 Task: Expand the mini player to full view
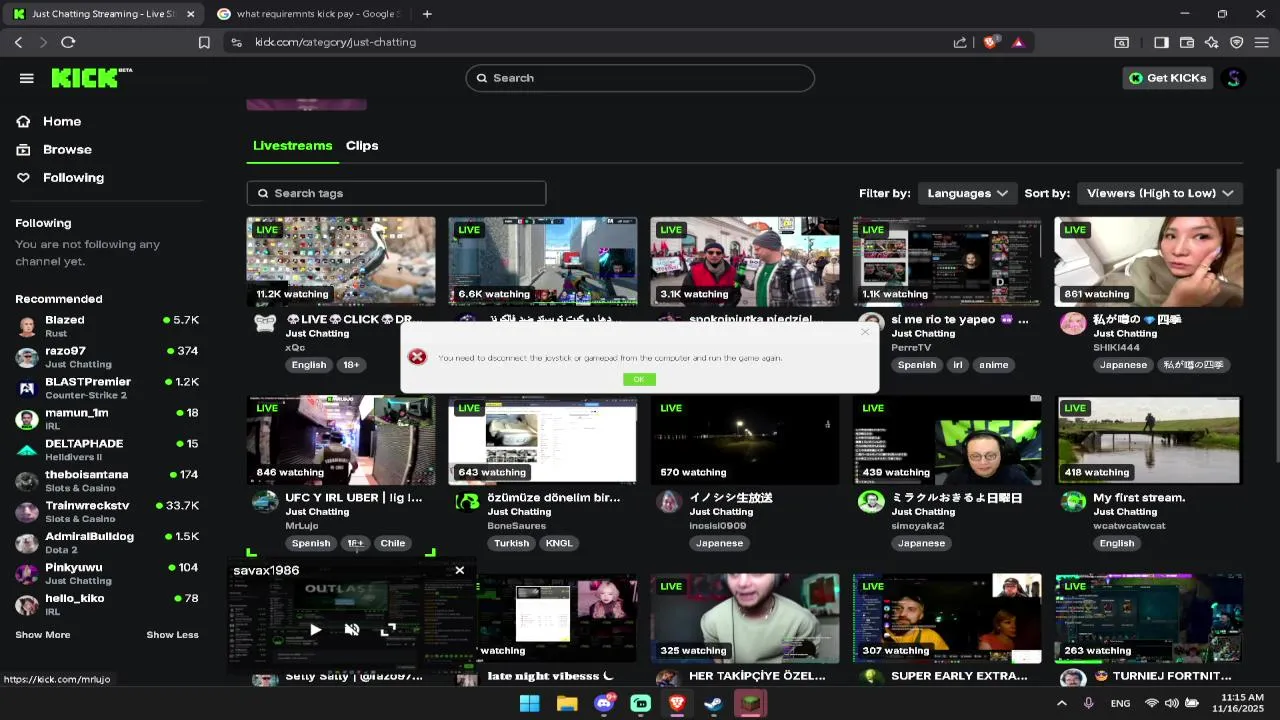click(x=388, y=630)
